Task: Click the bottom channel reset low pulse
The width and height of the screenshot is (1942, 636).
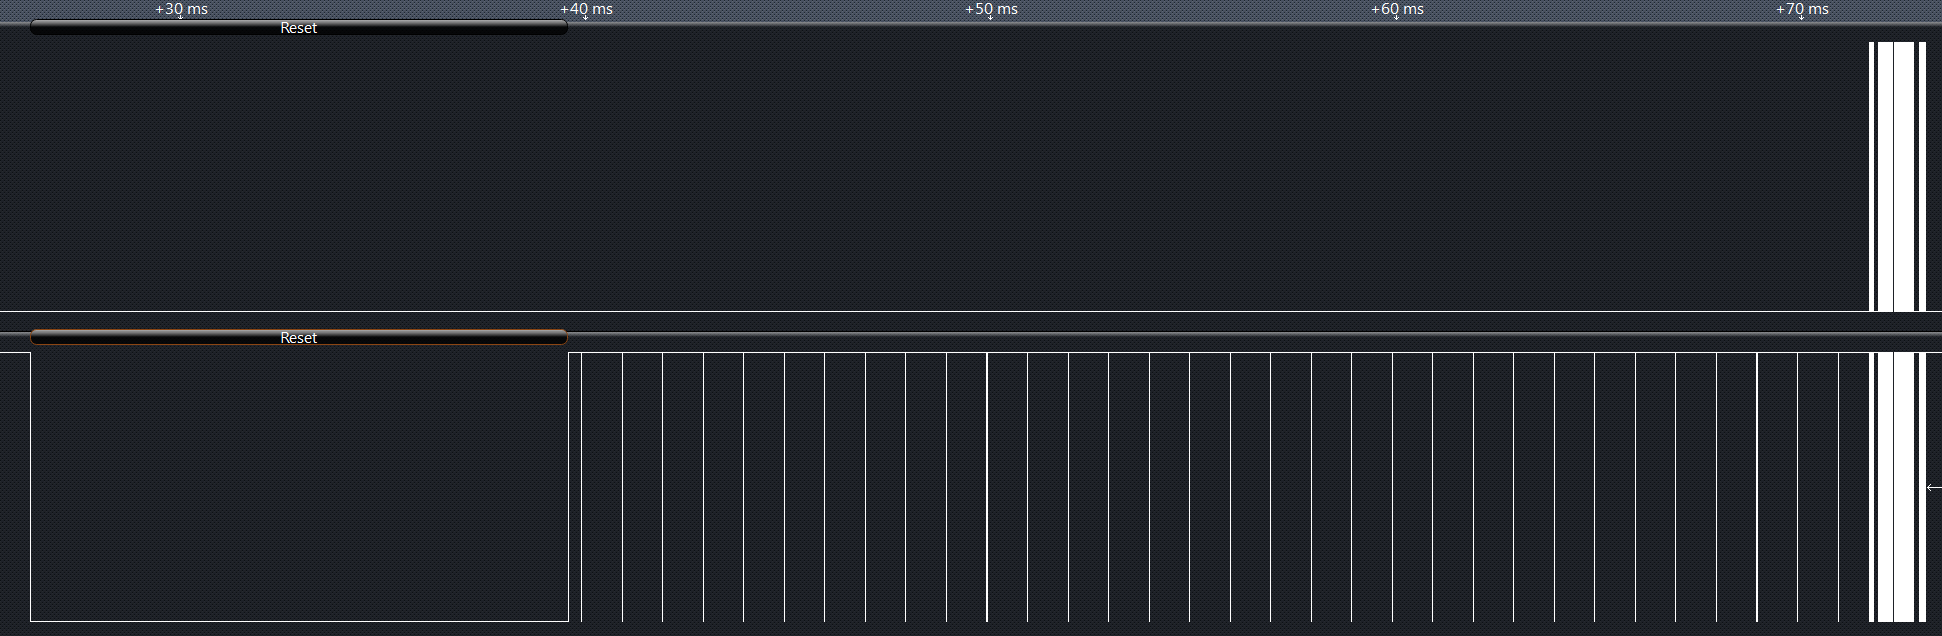Action: click(299, 487)
